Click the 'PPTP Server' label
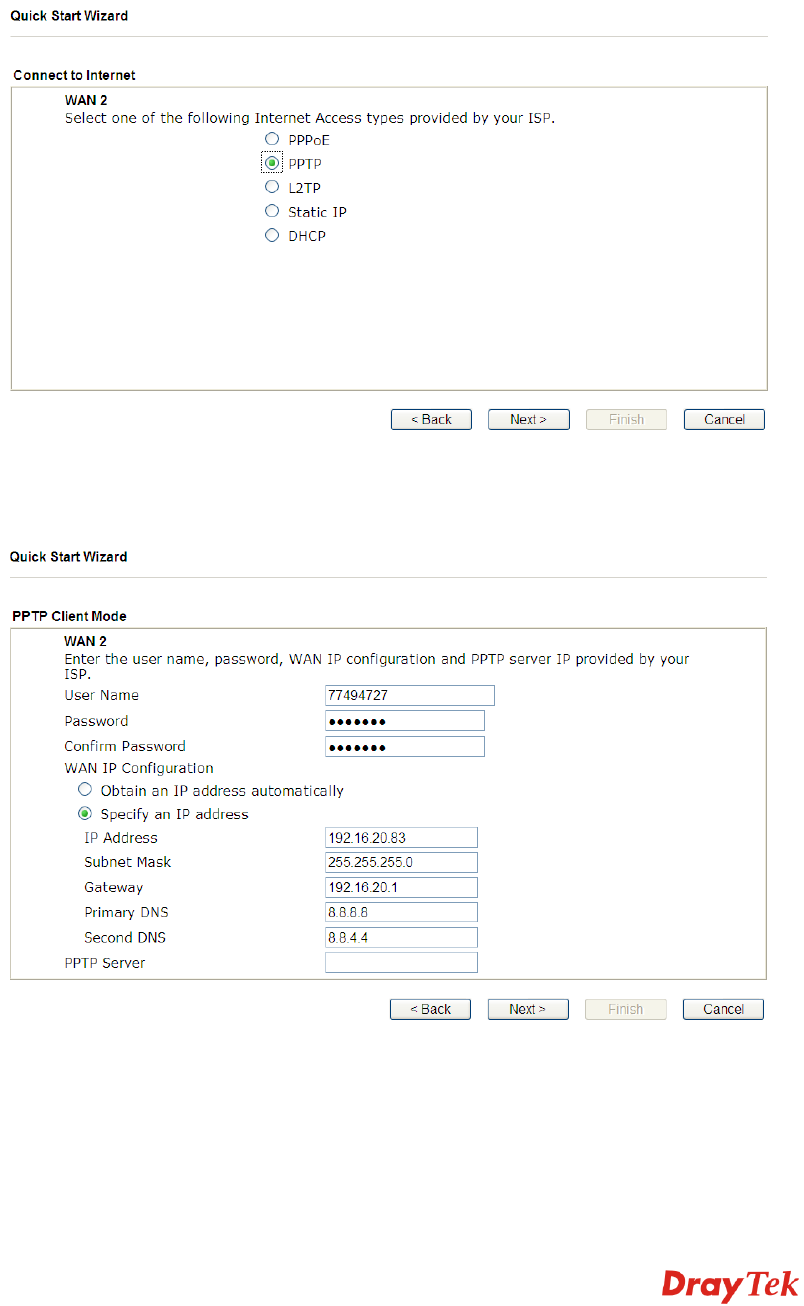The width and height of the screenshot is (804, 1306). [x=105, y=963]
